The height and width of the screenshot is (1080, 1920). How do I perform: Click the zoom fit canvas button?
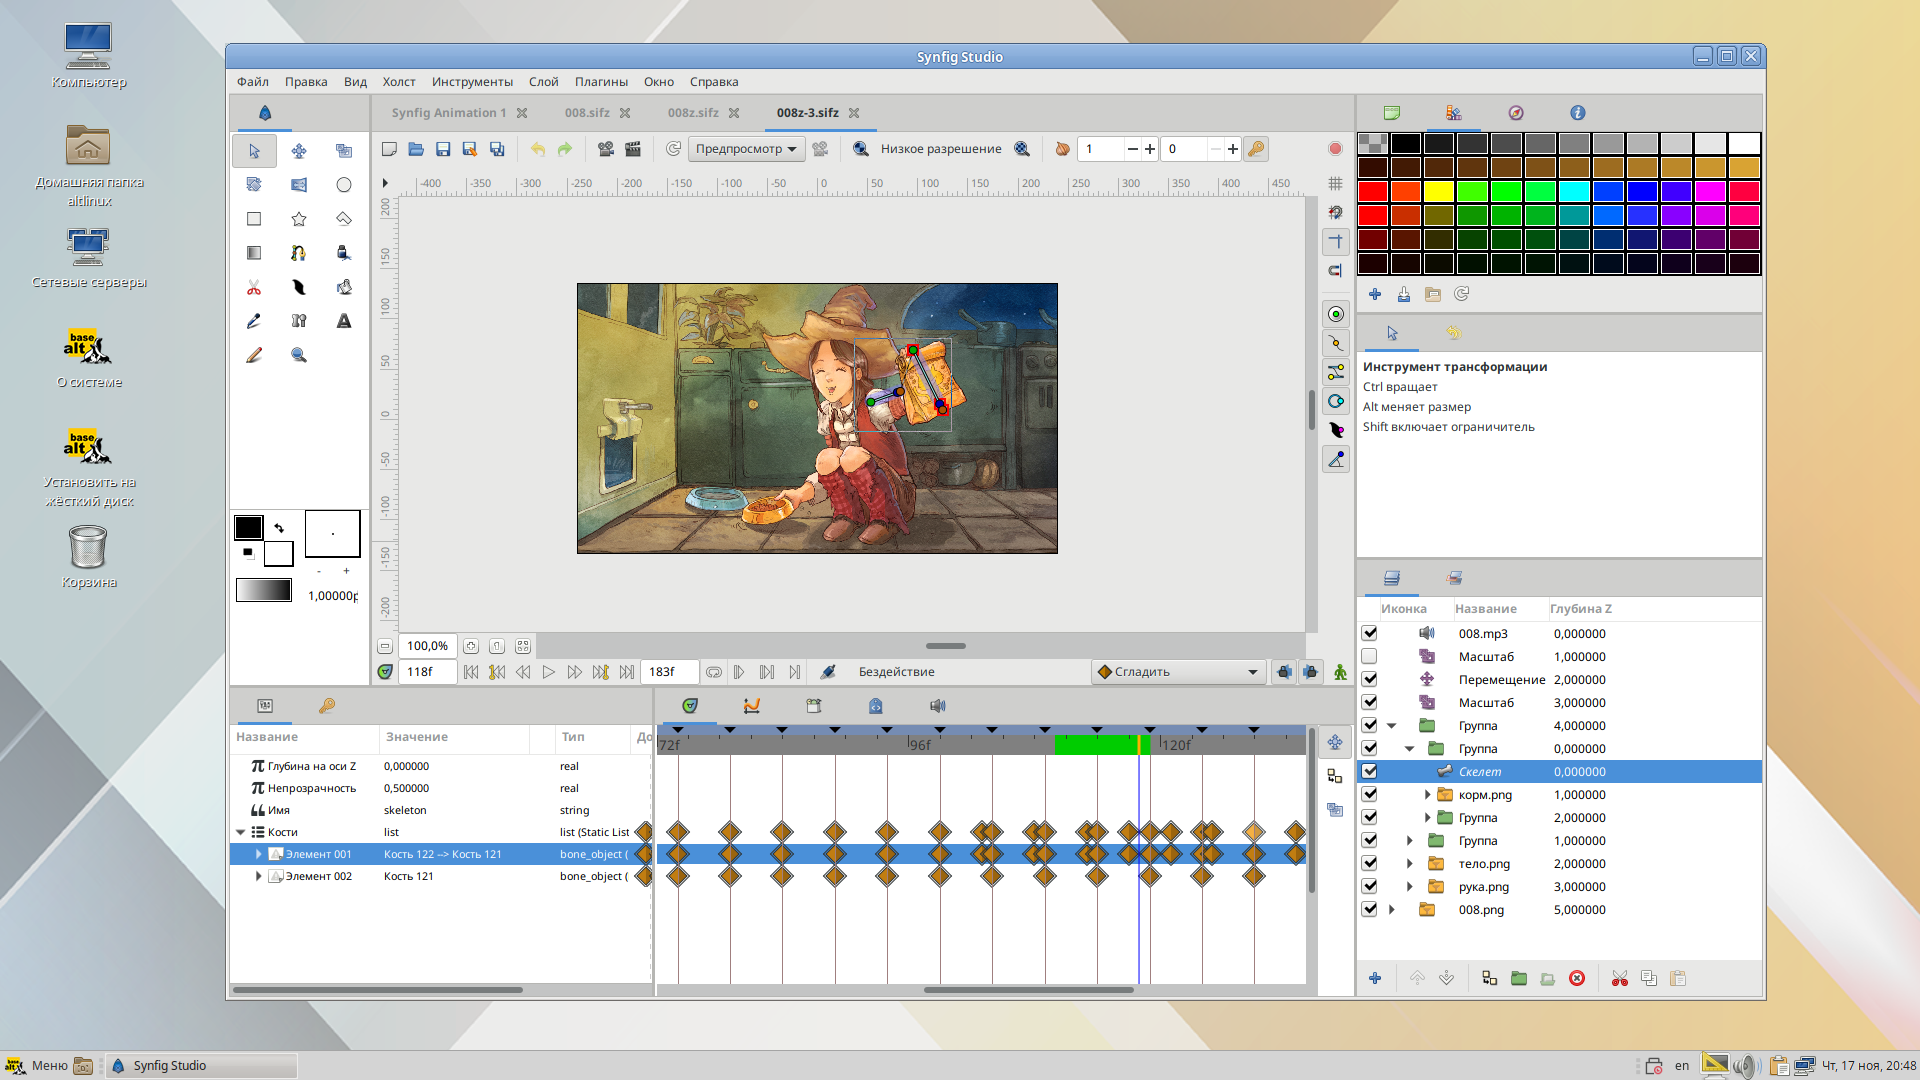522,646
